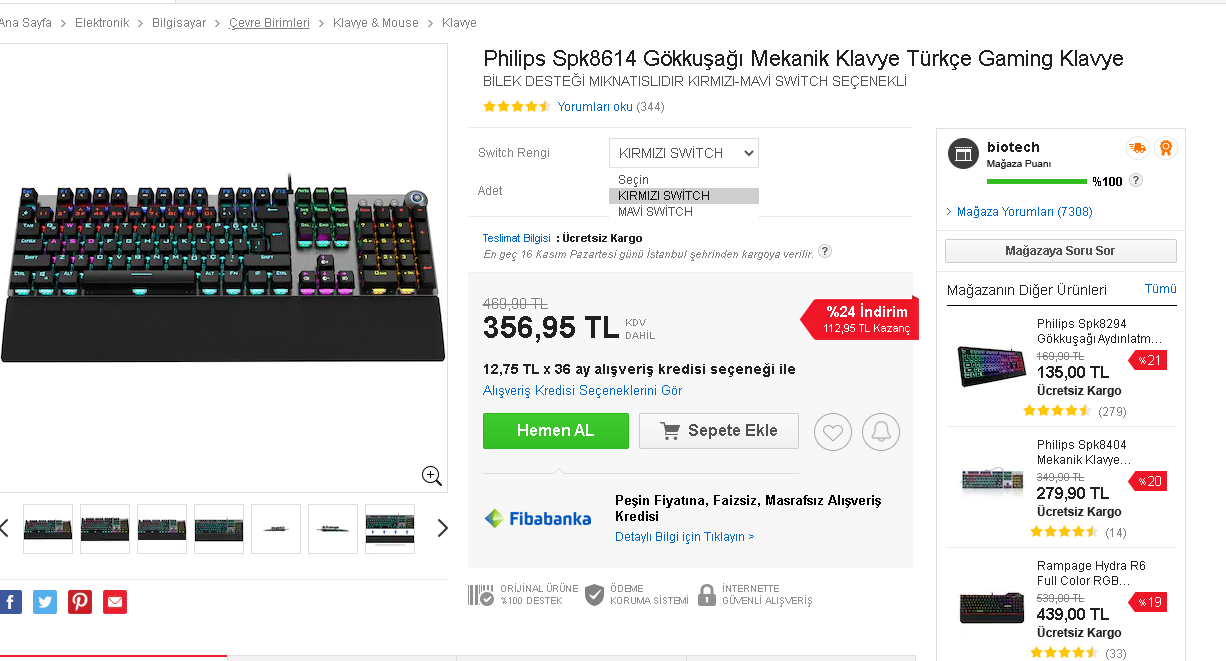This screenshot has height=661, width=1226.
Task: Click the green Hemen AL button
Action: [555, 431]
